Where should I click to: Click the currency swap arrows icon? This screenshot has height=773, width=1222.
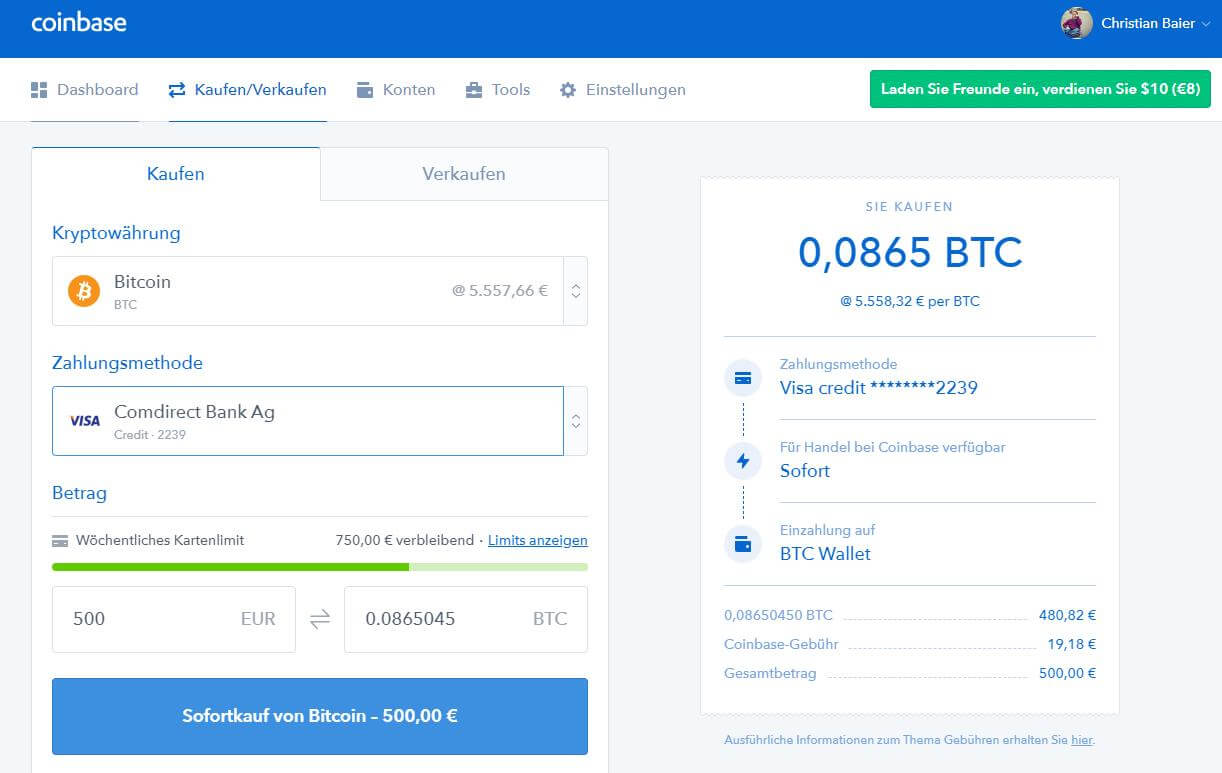coord(320,620)
